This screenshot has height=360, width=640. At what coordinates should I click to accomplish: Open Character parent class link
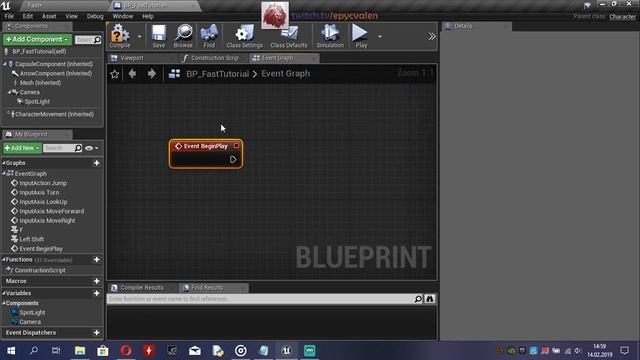pyautogui.click(x=622, y=17)
